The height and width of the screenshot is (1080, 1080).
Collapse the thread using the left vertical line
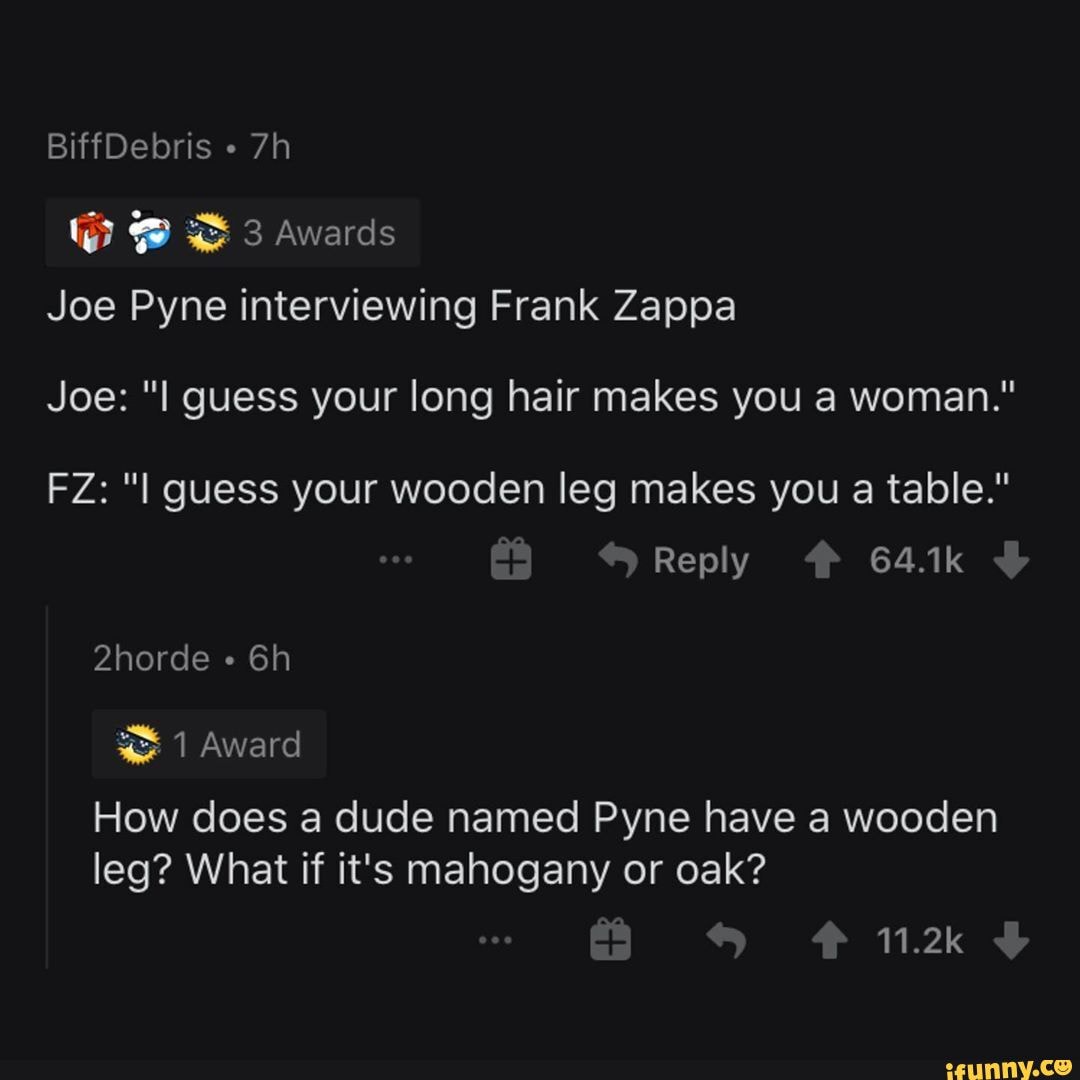coord(47,787)
